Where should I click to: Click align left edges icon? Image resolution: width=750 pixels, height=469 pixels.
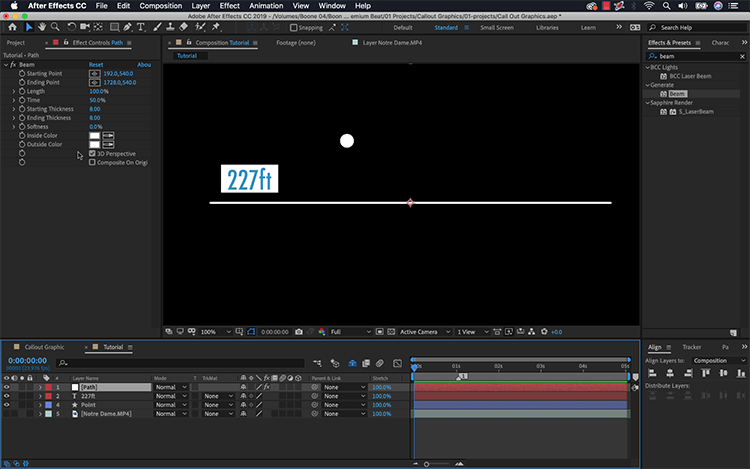[652, 373]
